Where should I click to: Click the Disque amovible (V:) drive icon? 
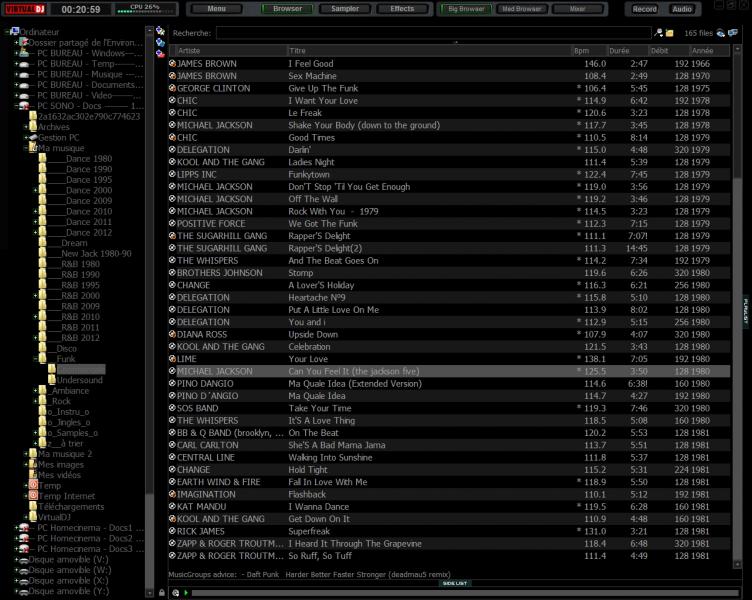click(x=23, y=560)
